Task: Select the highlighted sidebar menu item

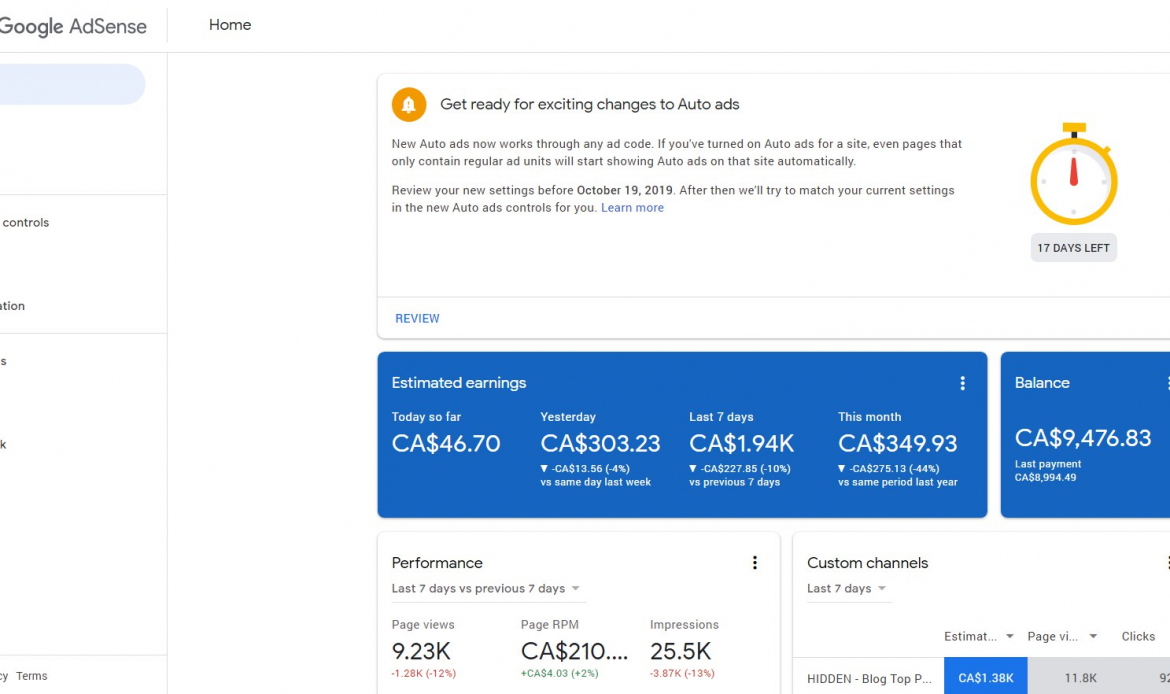Action: [72, 84]
